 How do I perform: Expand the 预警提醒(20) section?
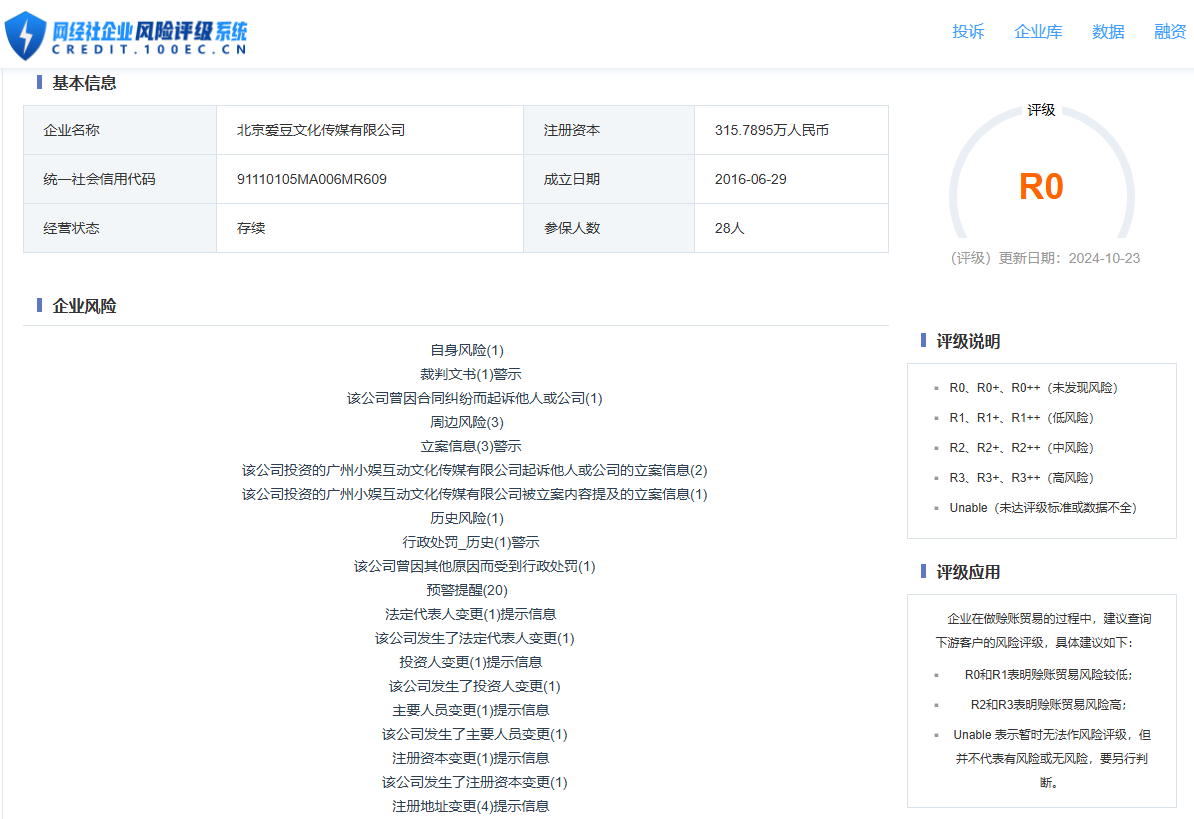click(467, 590)
